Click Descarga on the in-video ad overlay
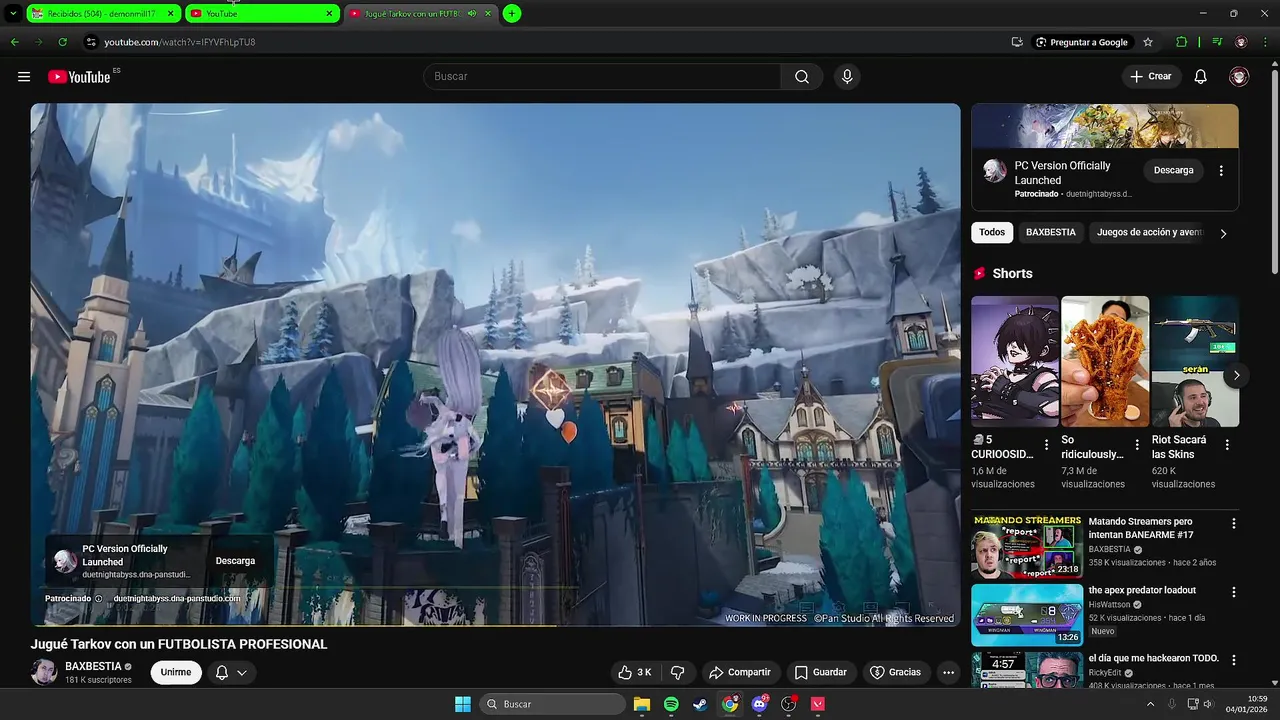1280x720 pixels. tap(235, 561)
